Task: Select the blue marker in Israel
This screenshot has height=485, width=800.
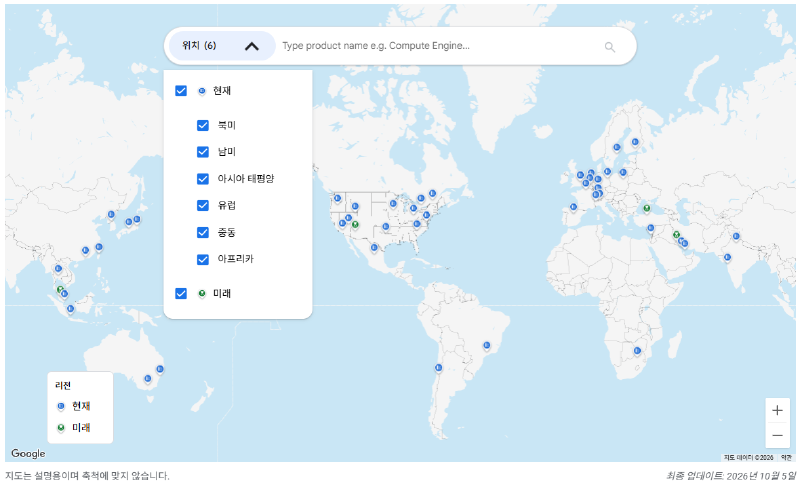Action: 651,228
